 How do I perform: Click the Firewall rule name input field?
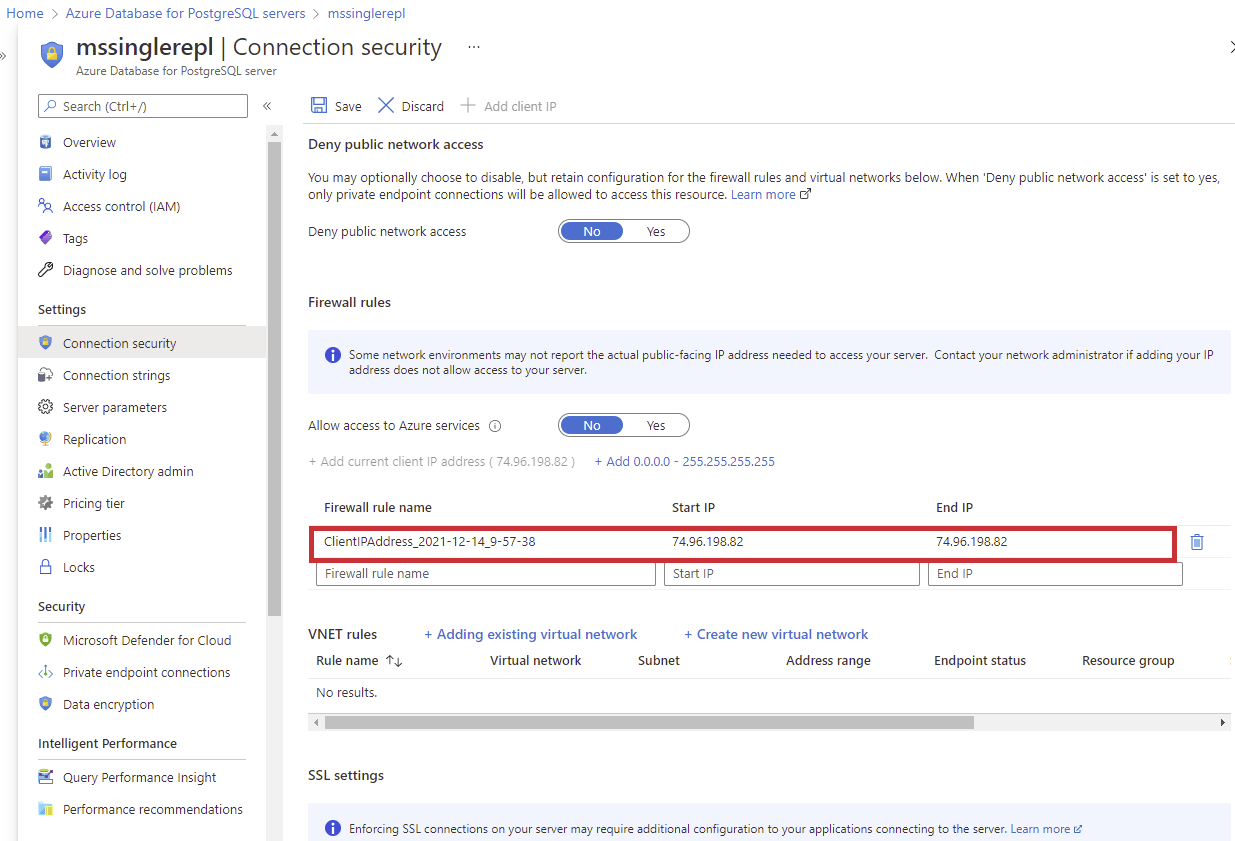coord(485,573)
